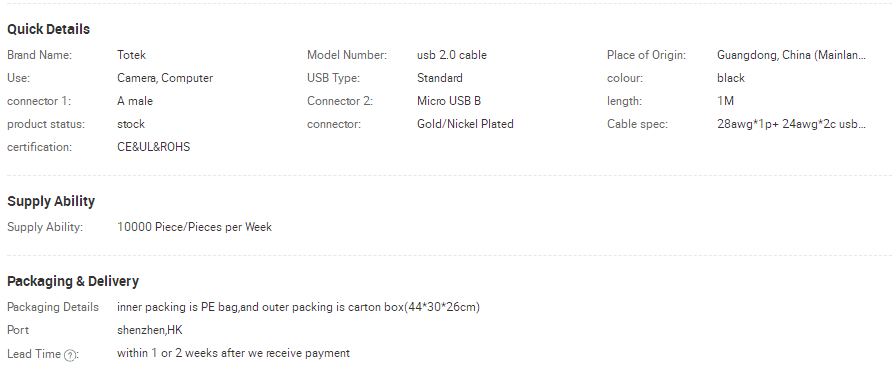Click the Use value Camera, Computer

click(x=165, y=78)
